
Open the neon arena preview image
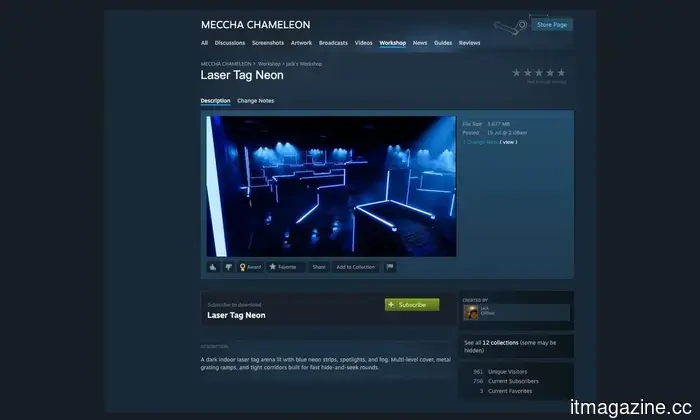331,186
